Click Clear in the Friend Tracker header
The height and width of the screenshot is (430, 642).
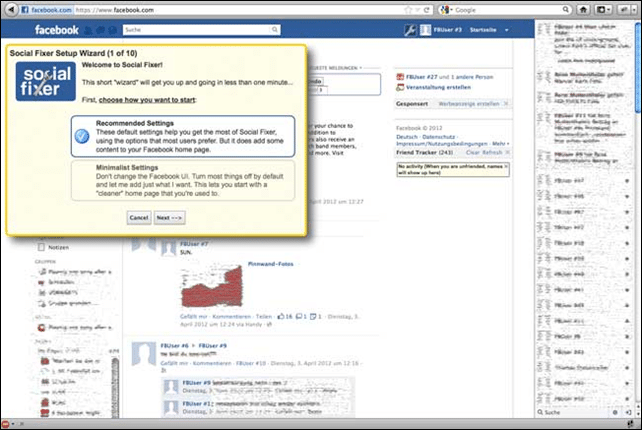point(472,152)
